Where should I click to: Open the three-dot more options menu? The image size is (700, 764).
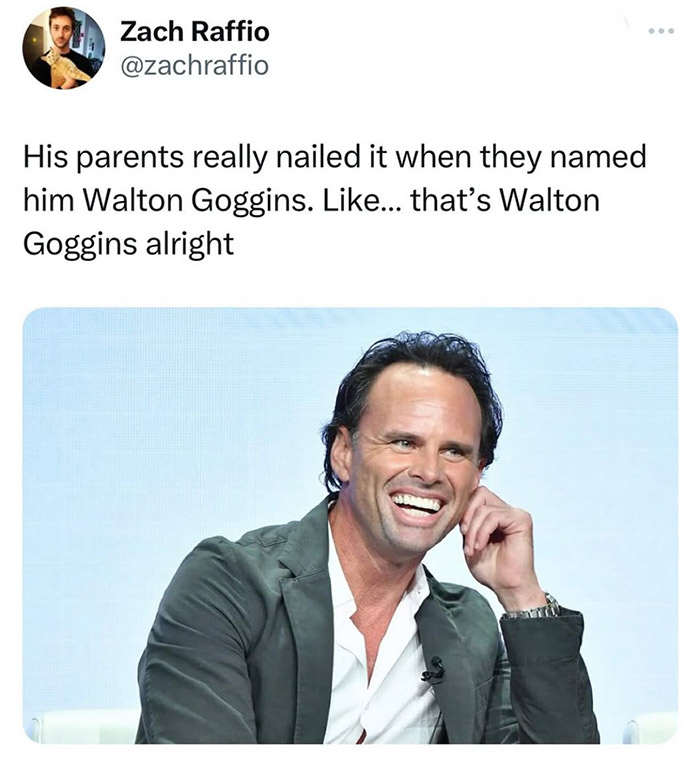click(662, 31)
